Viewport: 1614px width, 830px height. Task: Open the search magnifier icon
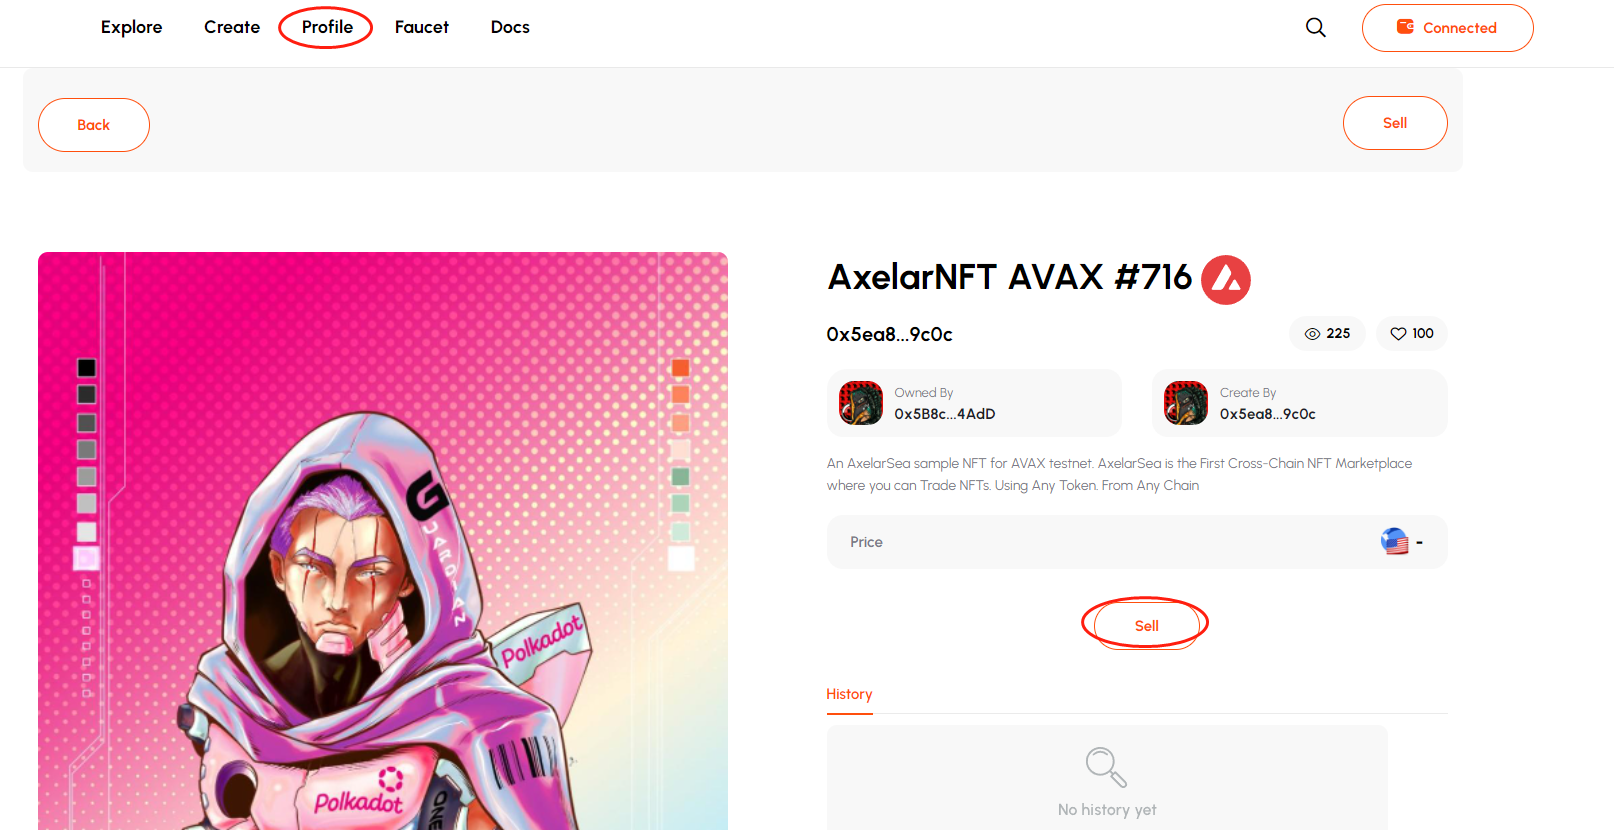coord(1316,28)
